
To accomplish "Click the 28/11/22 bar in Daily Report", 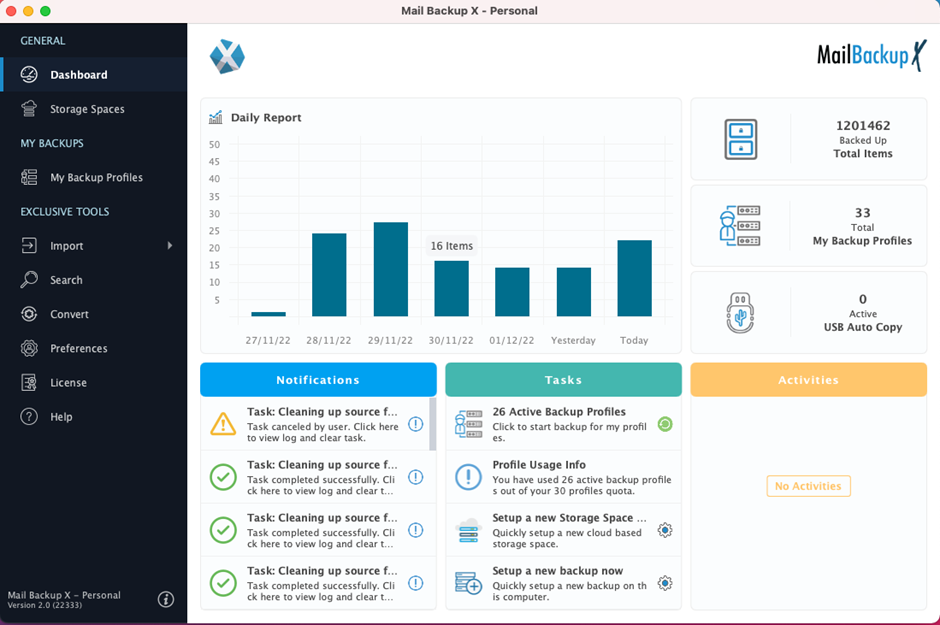I will click(329, 274).
